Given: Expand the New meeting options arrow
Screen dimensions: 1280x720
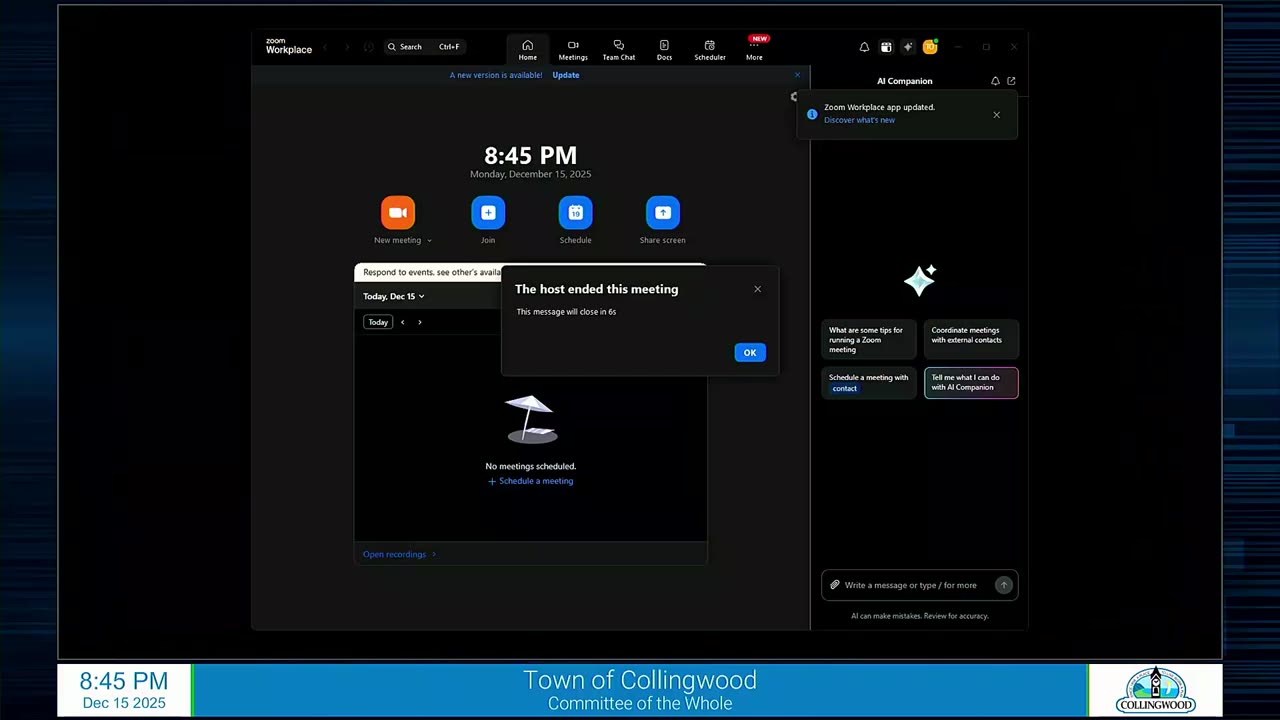Looking at the screenshot, I should pyautogui.click(x=429, y=241).
